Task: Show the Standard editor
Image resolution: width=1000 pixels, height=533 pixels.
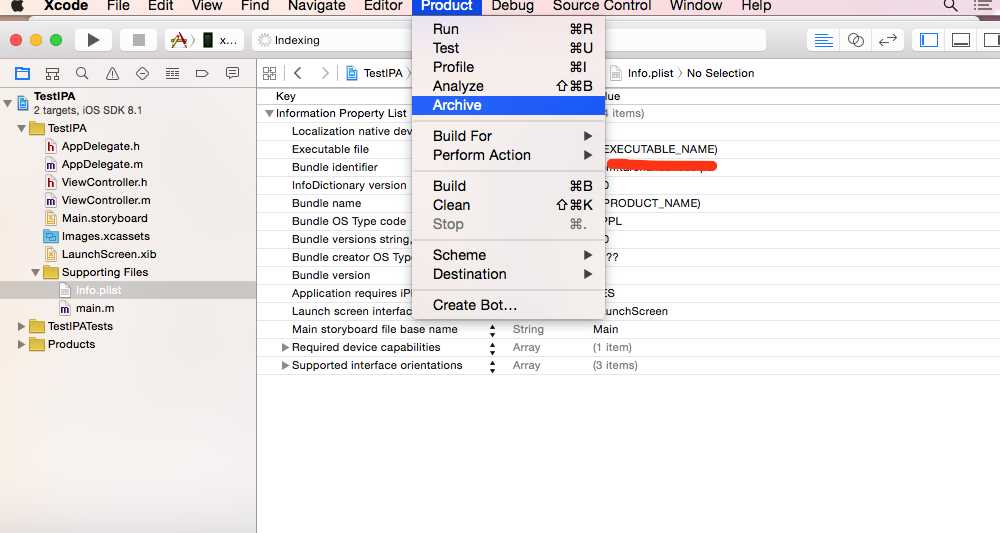Action: pyautogui.click(x=823, y=40)
